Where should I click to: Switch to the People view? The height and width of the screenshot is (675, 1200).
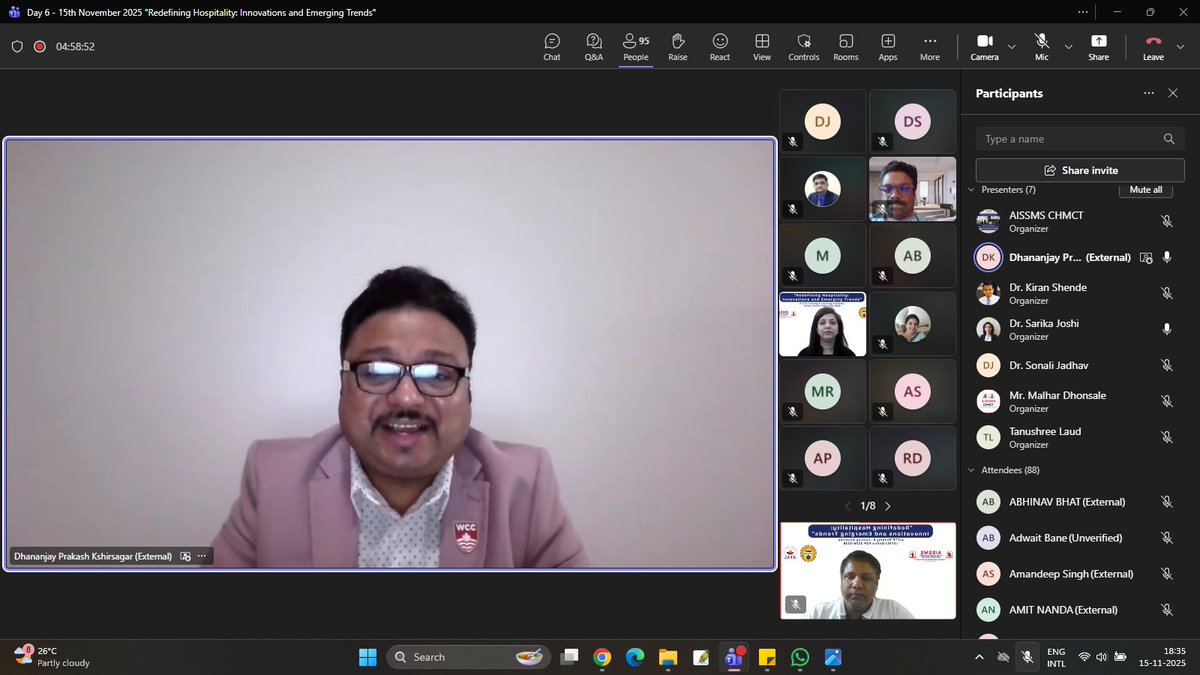pos(636,46)
